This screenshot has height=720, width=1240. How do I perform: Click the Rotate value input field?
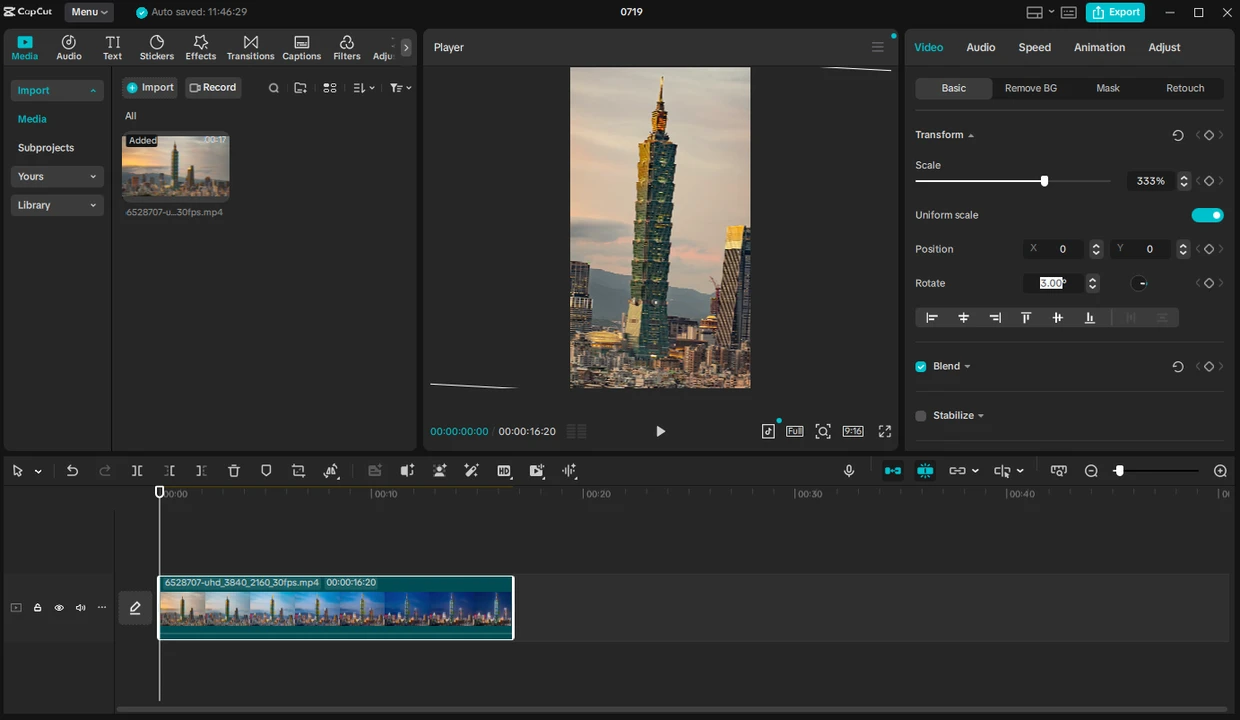point(1053,284)
